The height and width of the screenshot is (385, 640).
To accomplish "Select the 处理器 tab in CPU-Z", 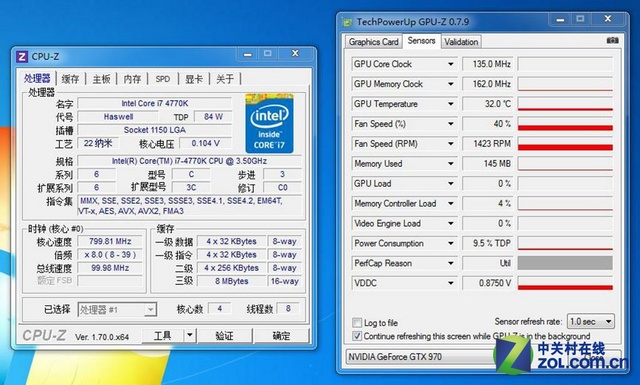I will pos(37,78).
